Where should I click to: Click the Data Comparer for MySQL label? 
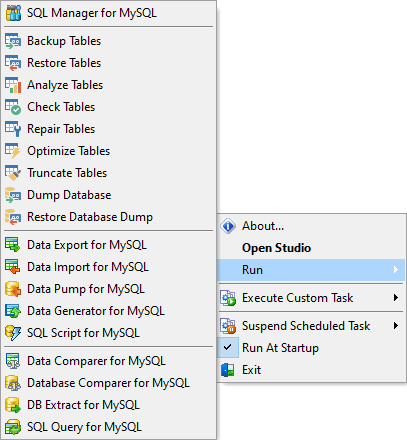(96, 361)
